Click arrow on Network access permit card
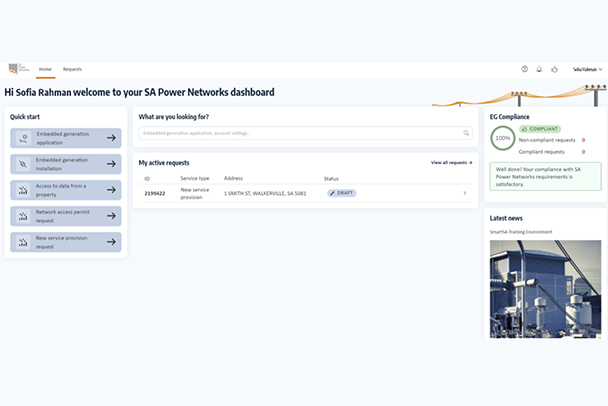 111,216
